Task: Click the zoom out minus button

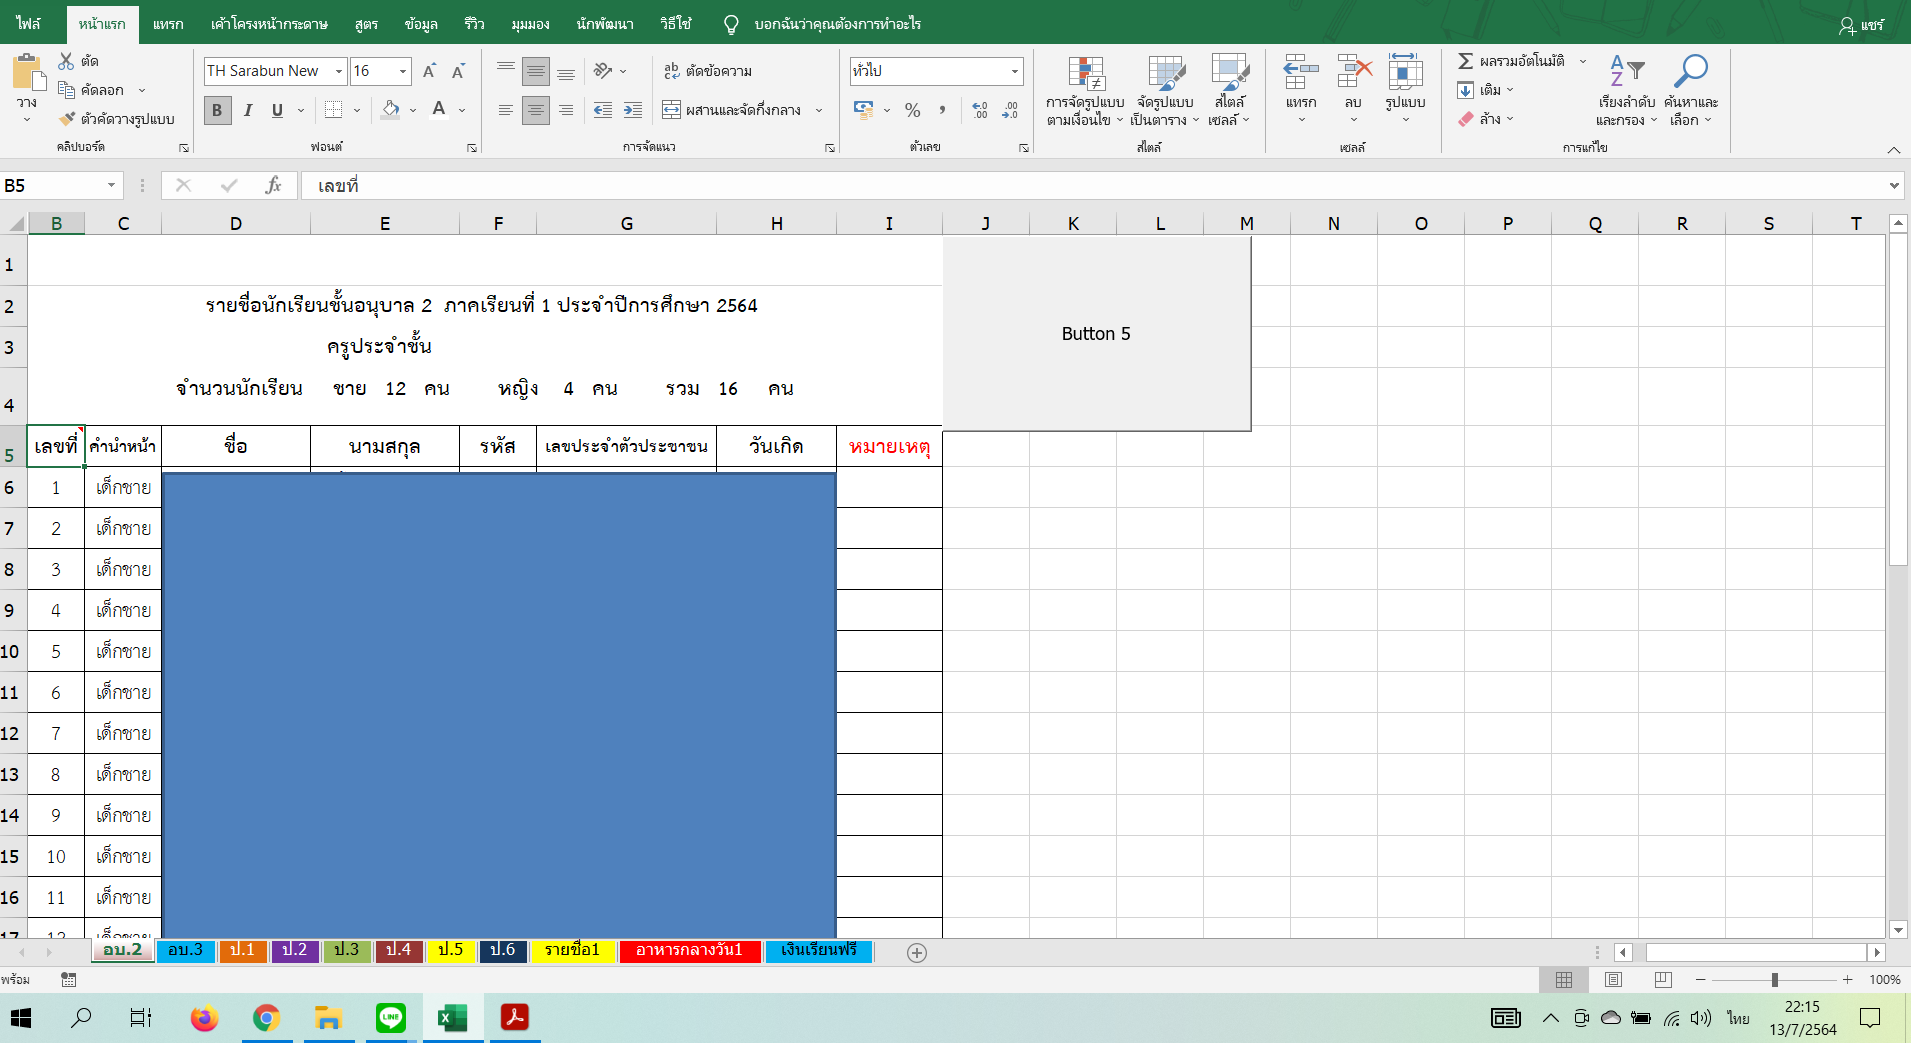Action: pos(1700,980)
